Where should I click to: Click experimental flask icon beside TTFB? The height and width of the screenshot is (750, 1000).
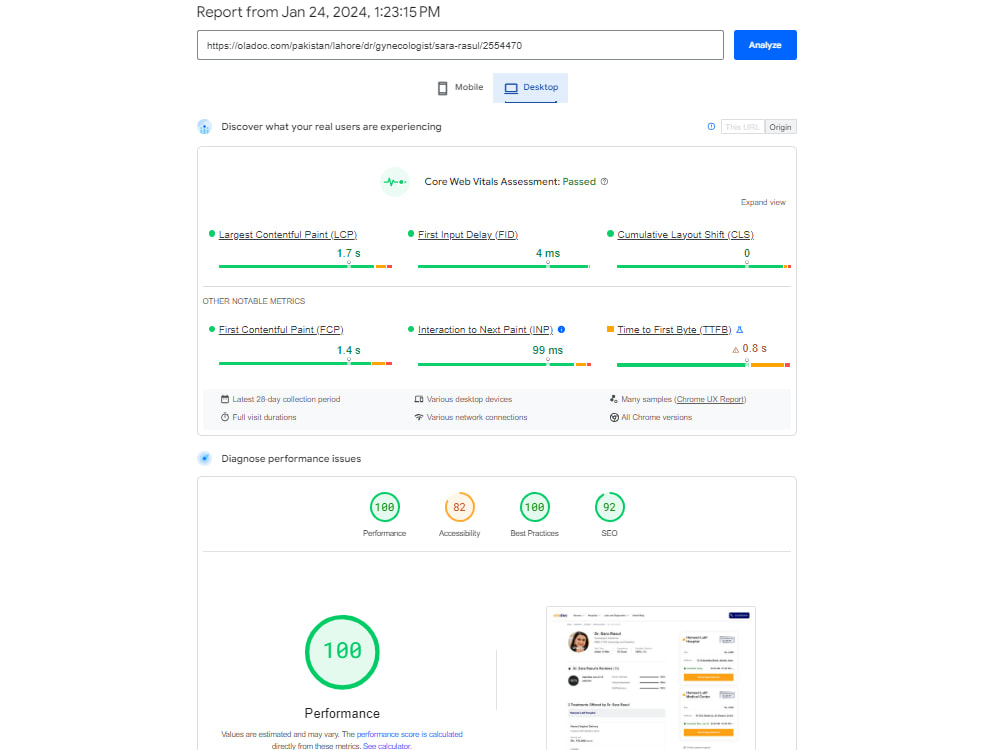[740, 330]
